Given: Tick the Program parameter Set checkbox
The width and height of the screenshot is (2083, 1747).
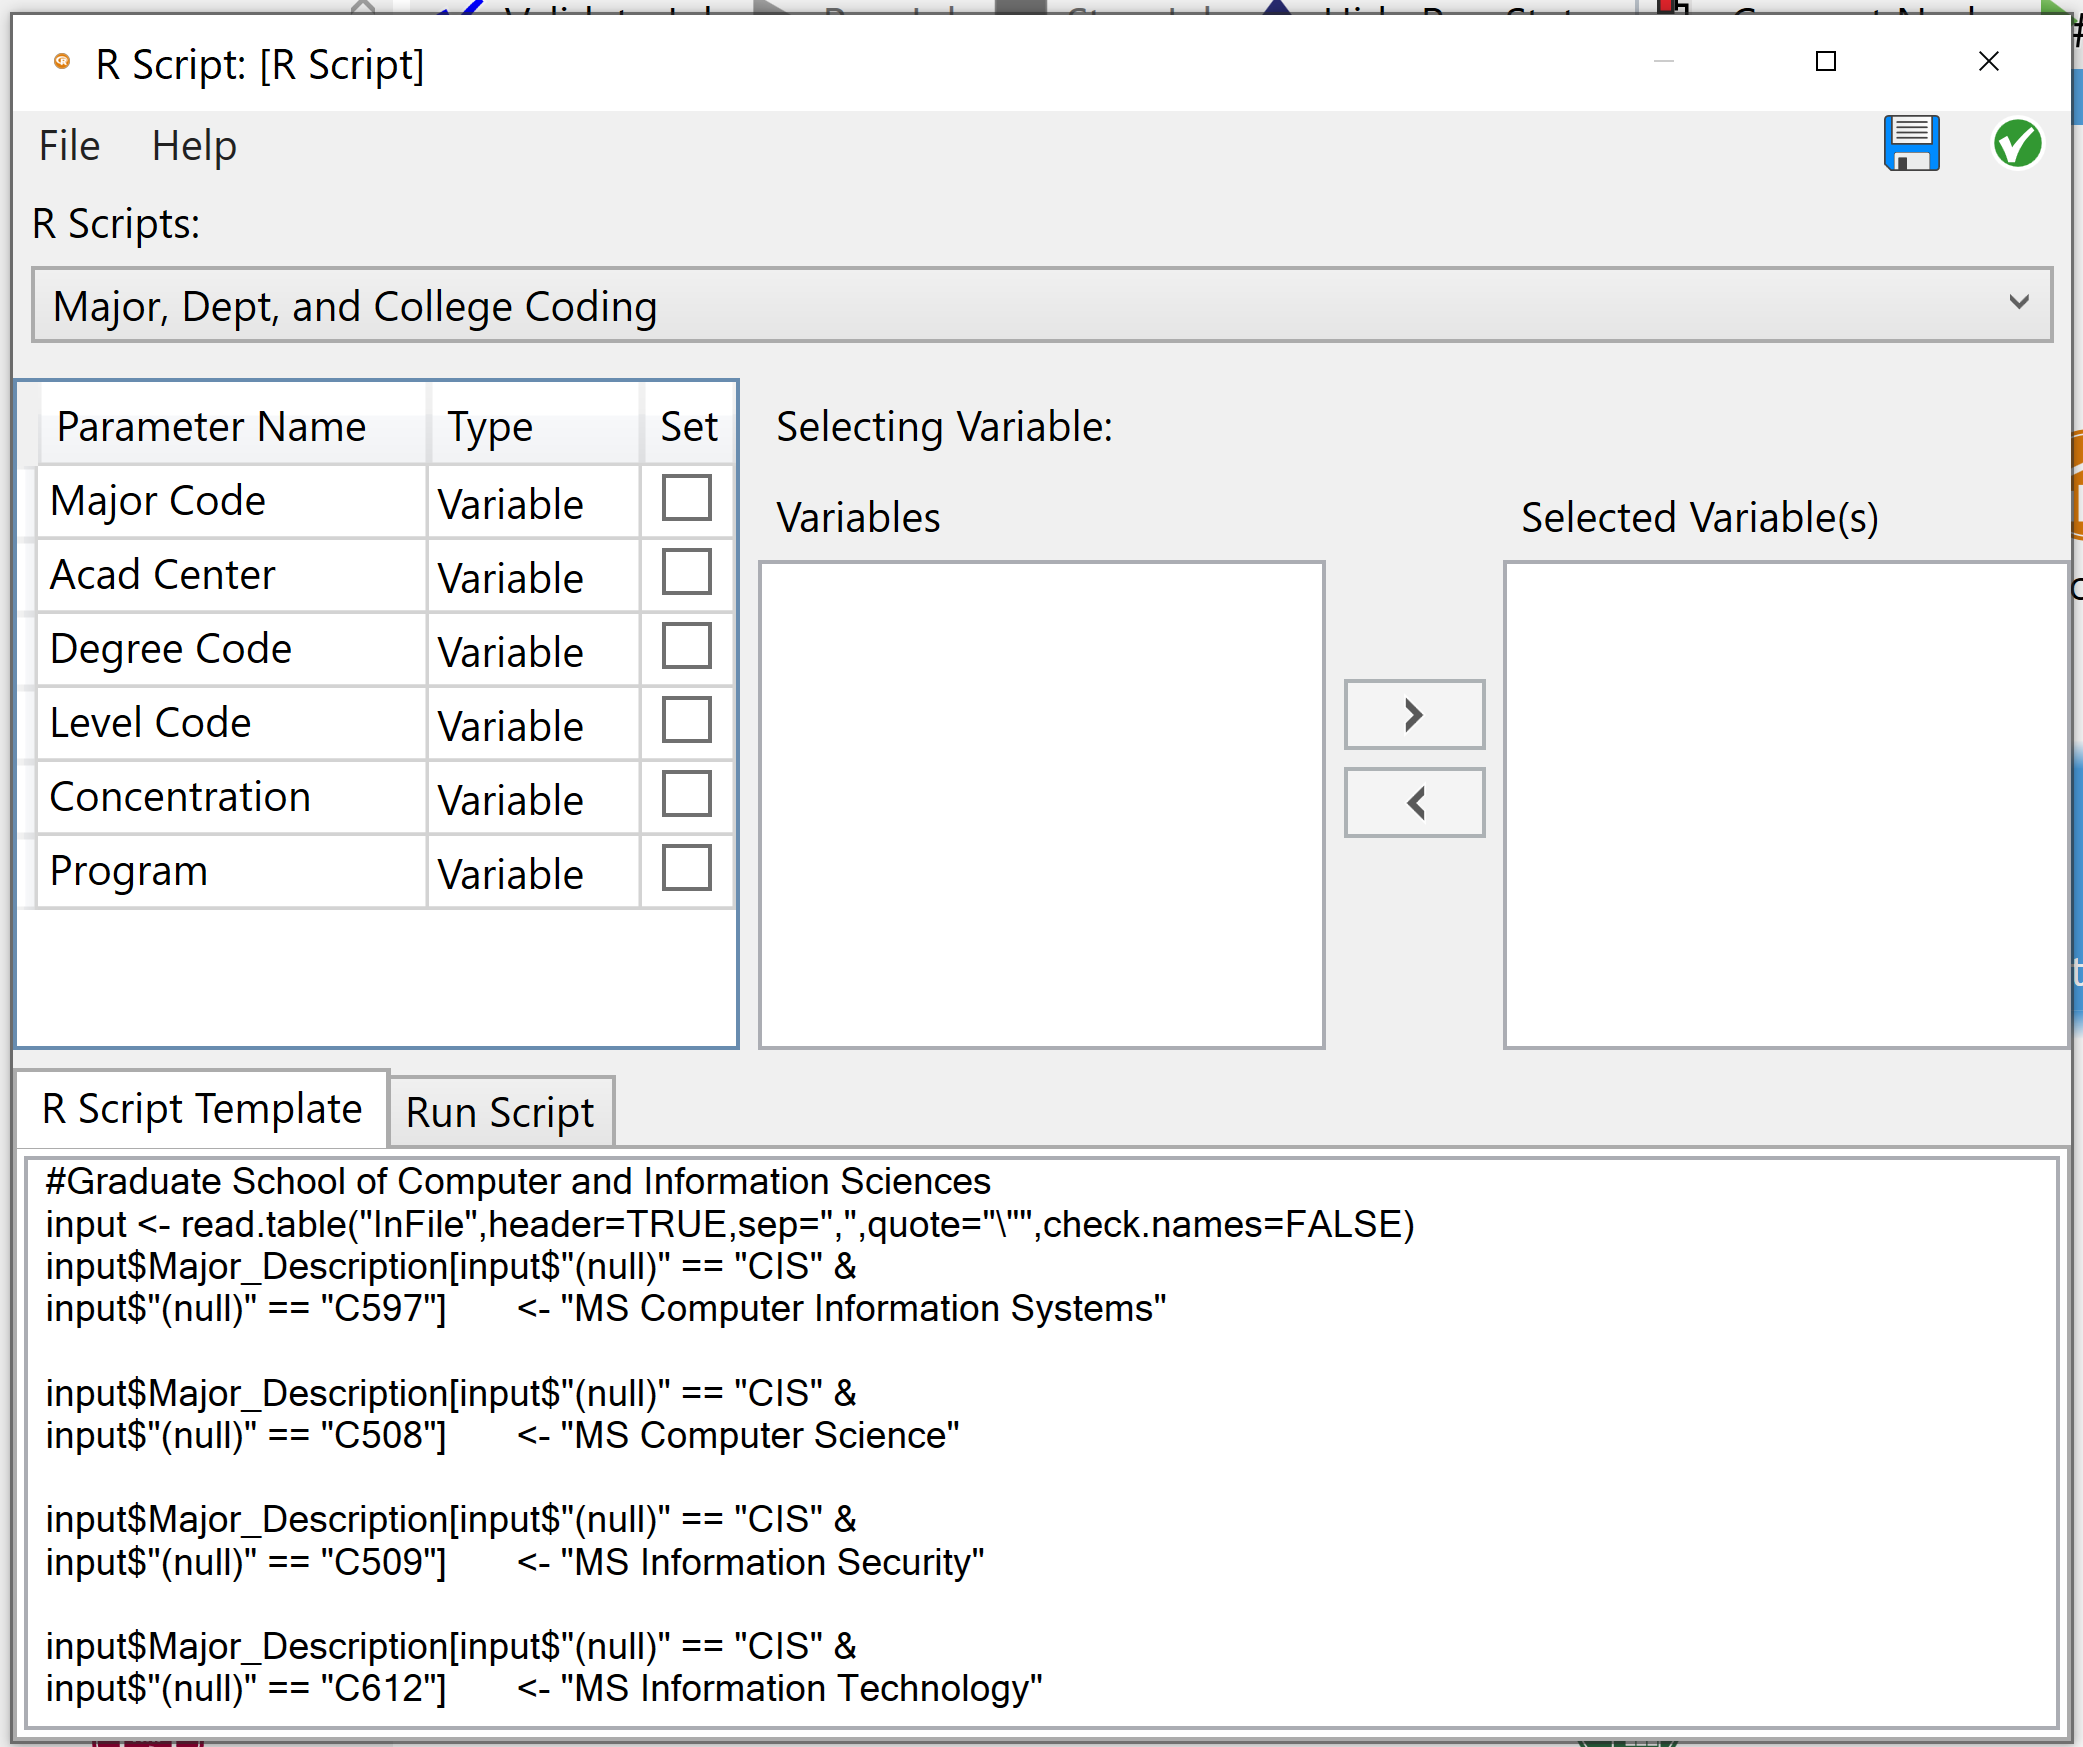Looking at the screenshot, I should 686,868.
